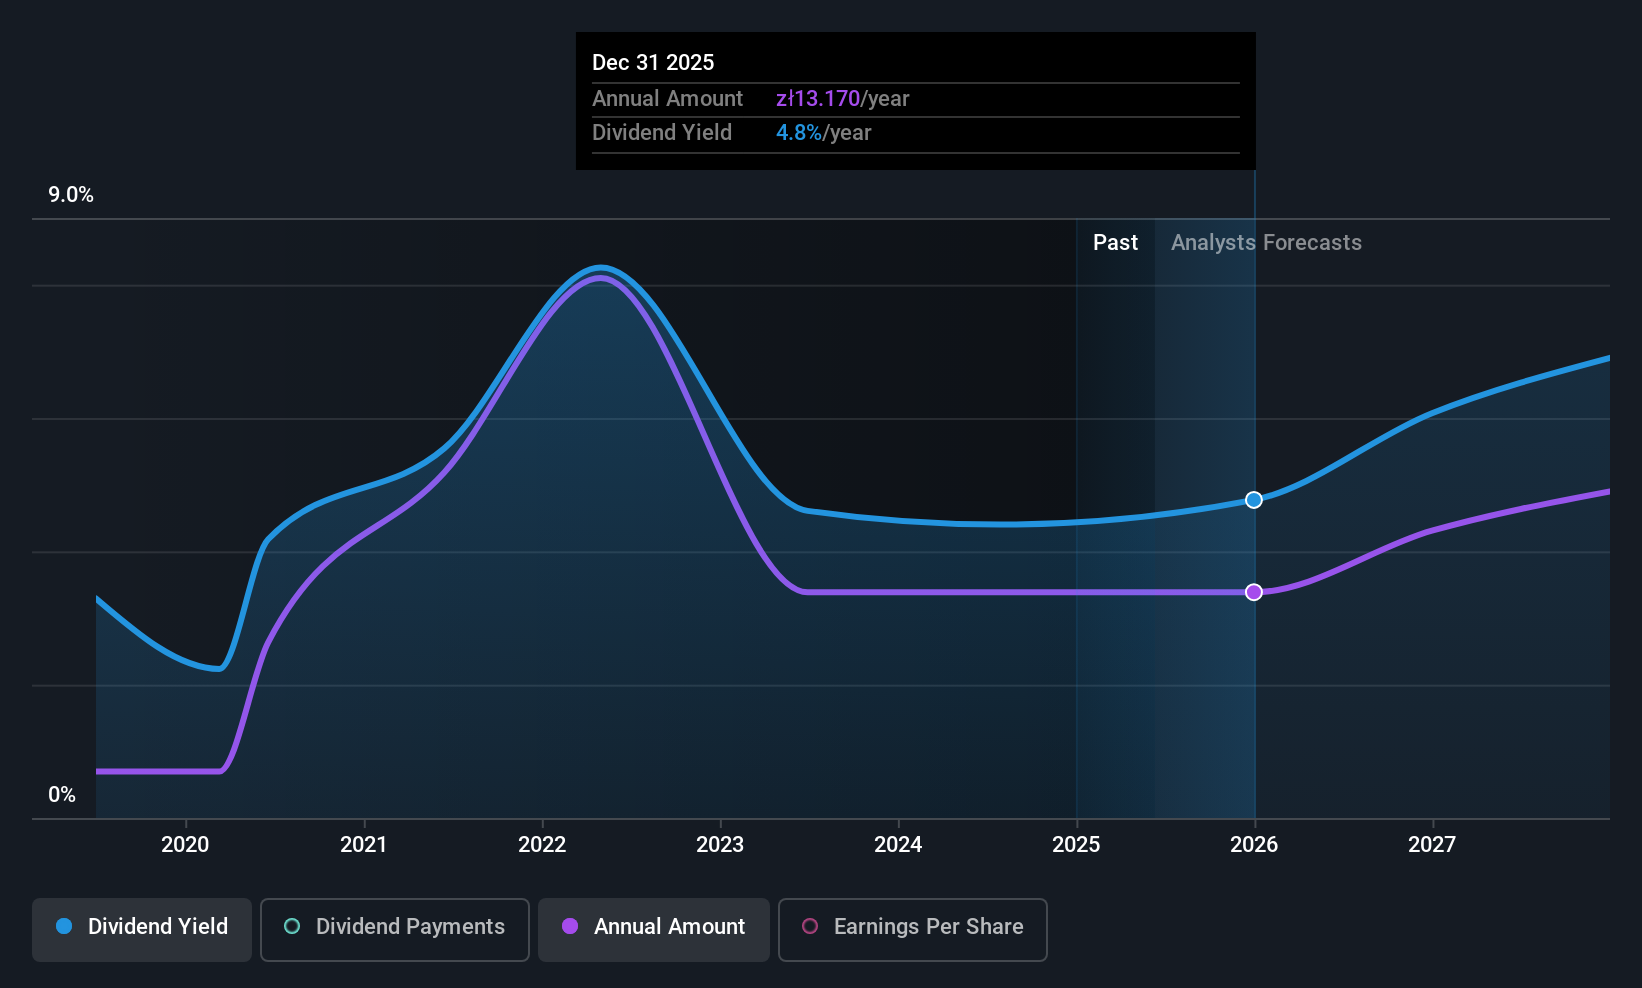Click the Past region label
1642x988 pixels.
tap(1115, 242)
